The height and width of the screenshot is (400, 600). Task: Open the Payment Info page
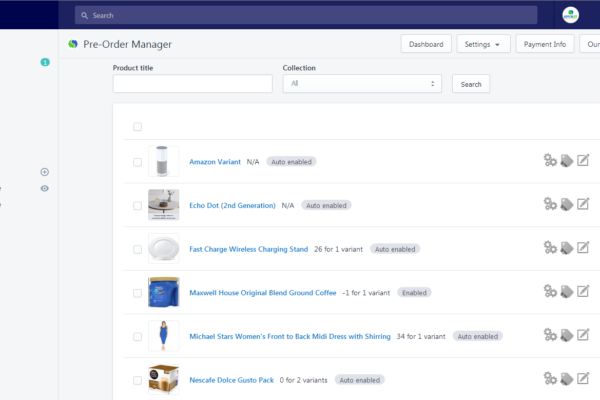click(x=545, y=44)
